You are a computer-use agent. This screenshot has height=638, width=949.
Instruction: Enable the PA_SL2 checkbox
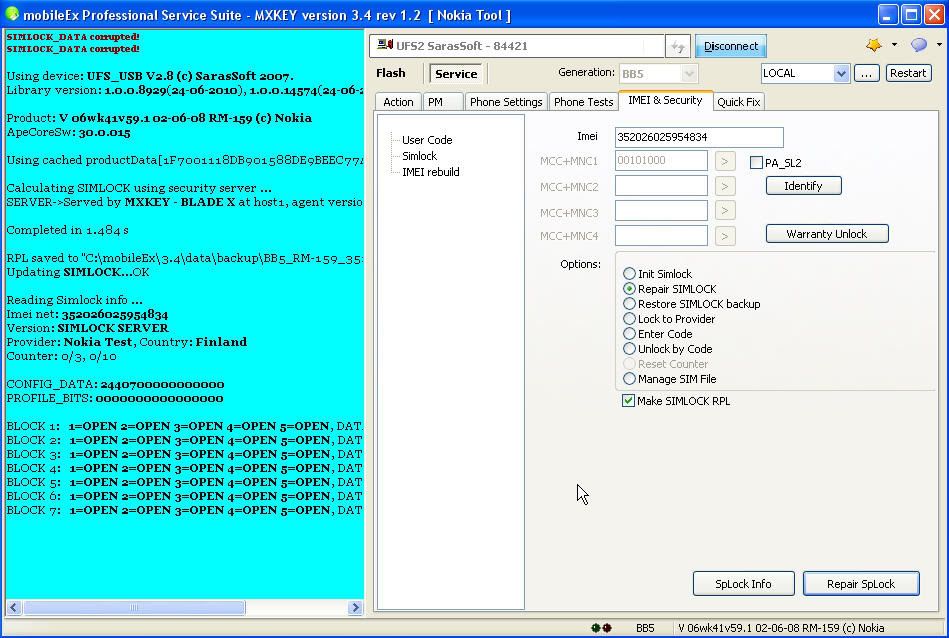pos(756,162)
